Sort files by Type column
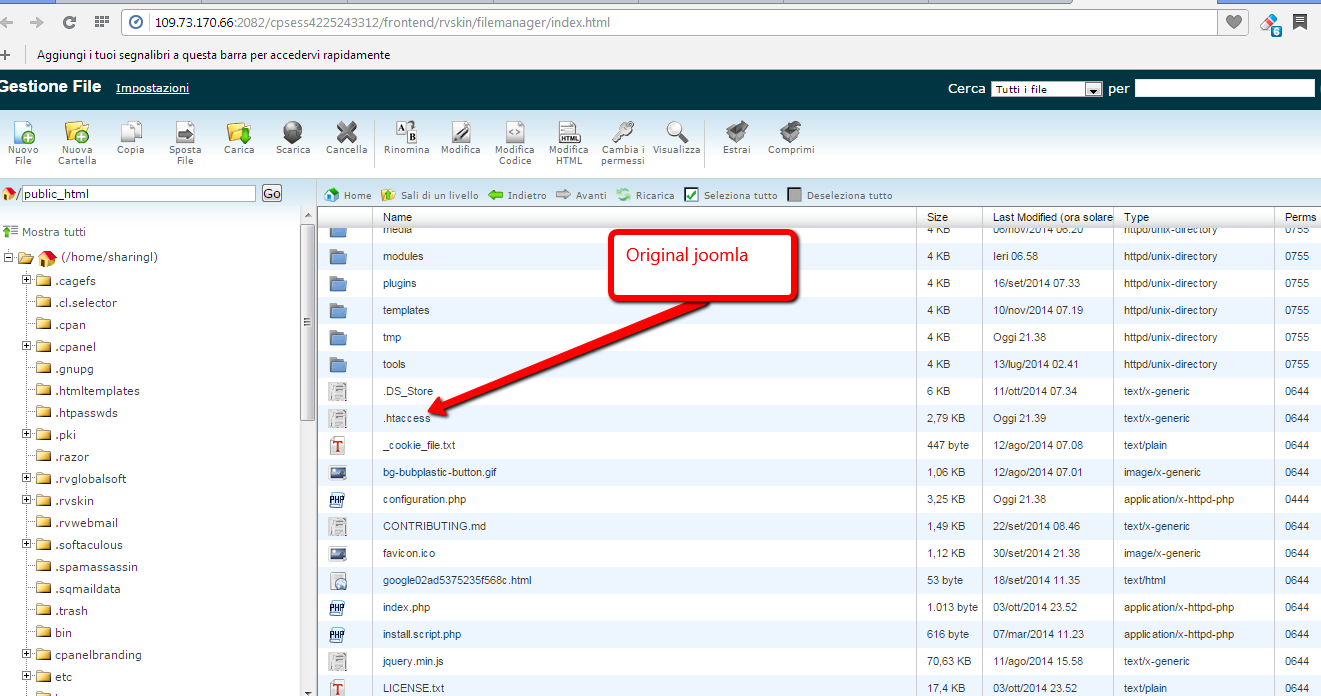The height and width of the screenshot is (696, 1321). tap(1136, 217)
